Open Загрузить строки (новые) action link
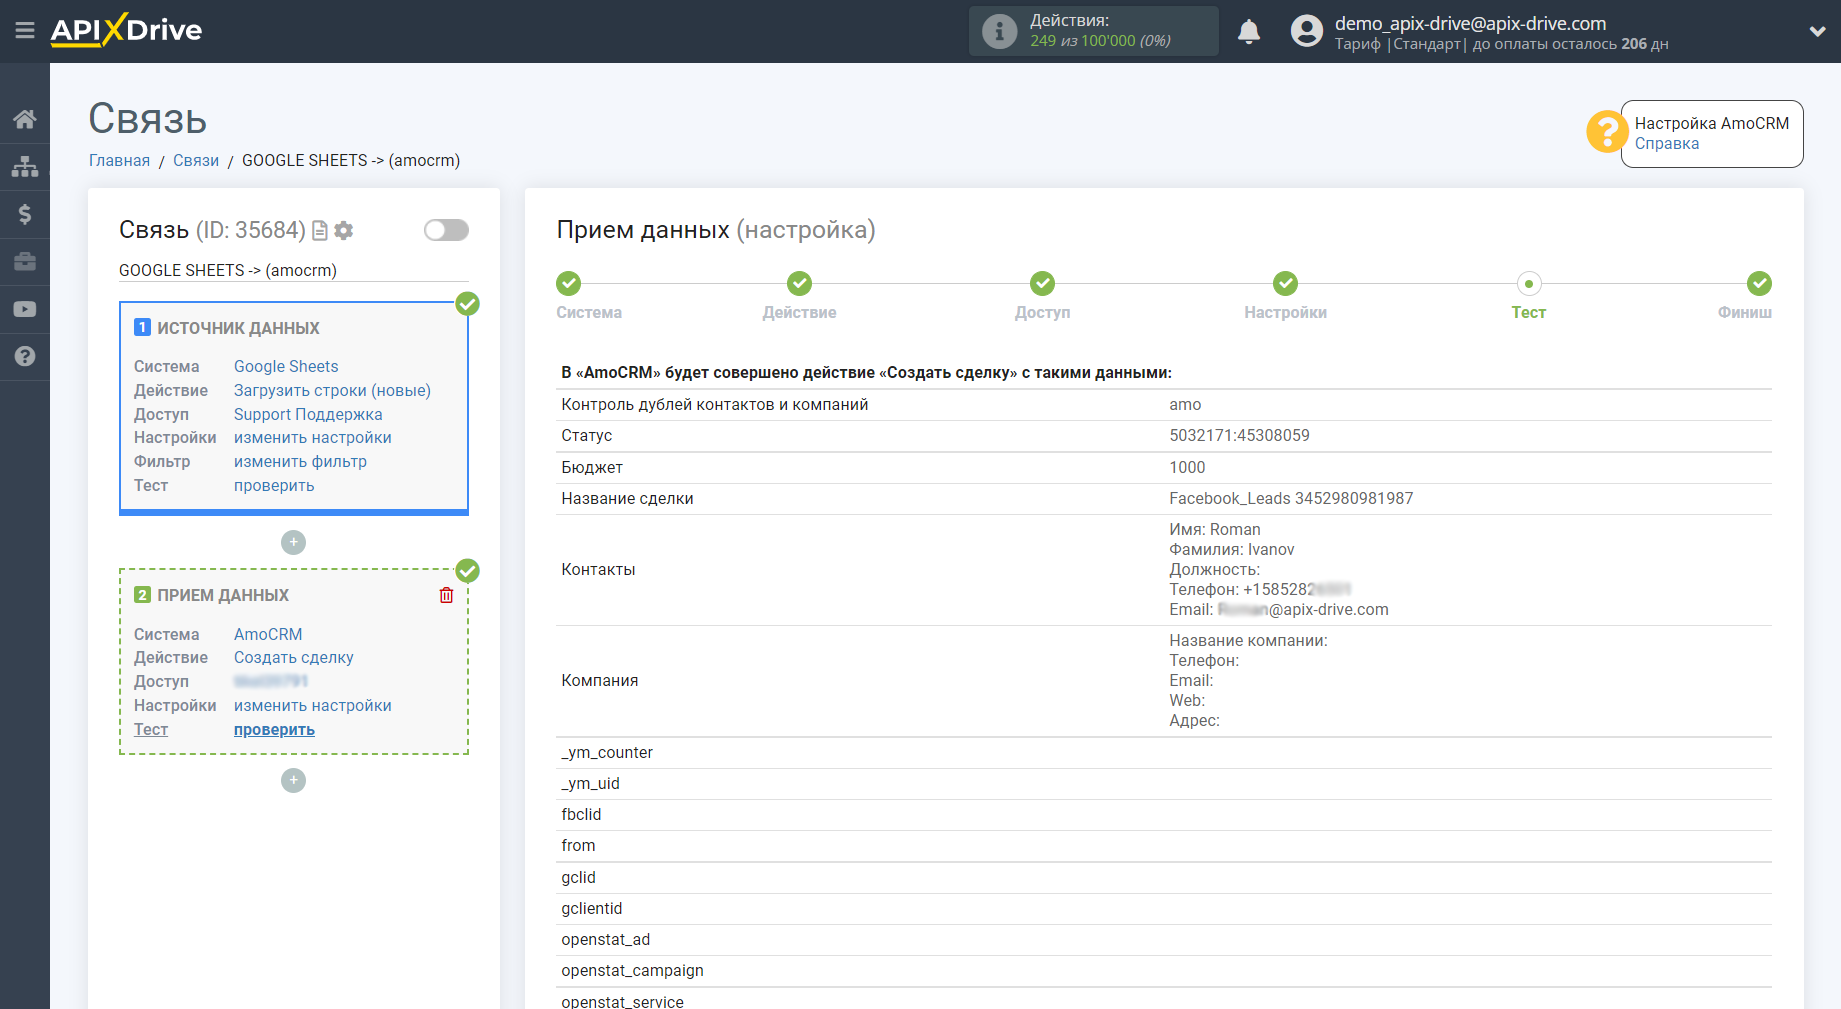The height and width of the screenshot is (1009, 1841). pyautogui.click(x=332, y=390)
